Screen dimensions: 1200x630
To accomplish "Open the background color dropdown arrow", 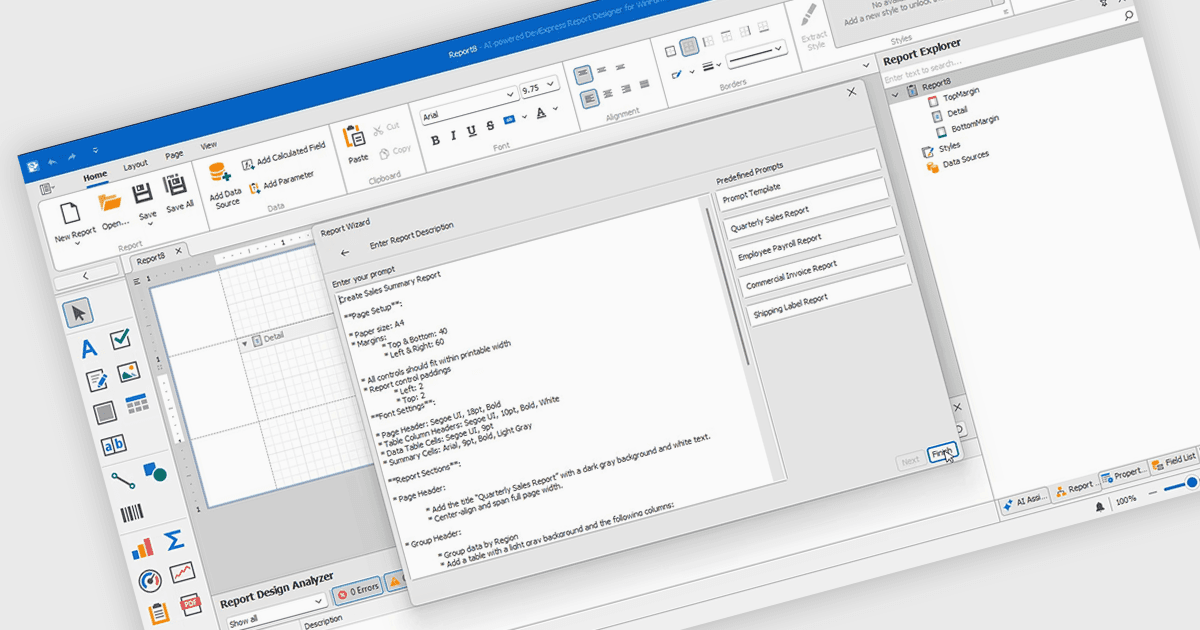I will point(523,116).
